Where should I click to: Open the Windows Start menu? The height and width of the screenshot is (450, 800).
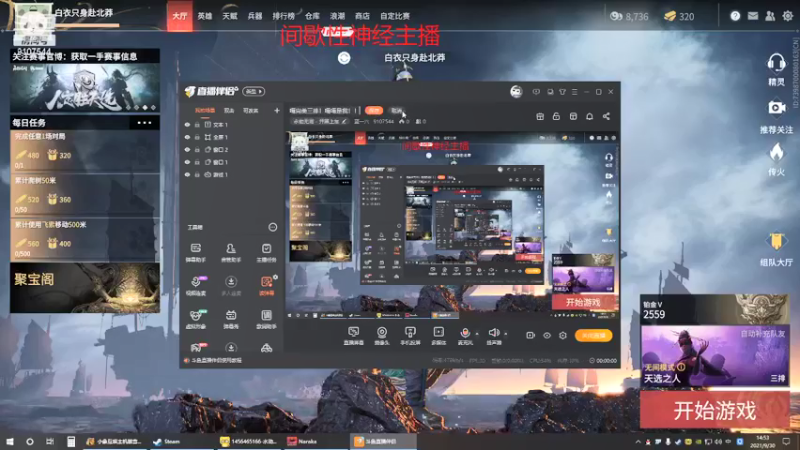coord(10,441)
